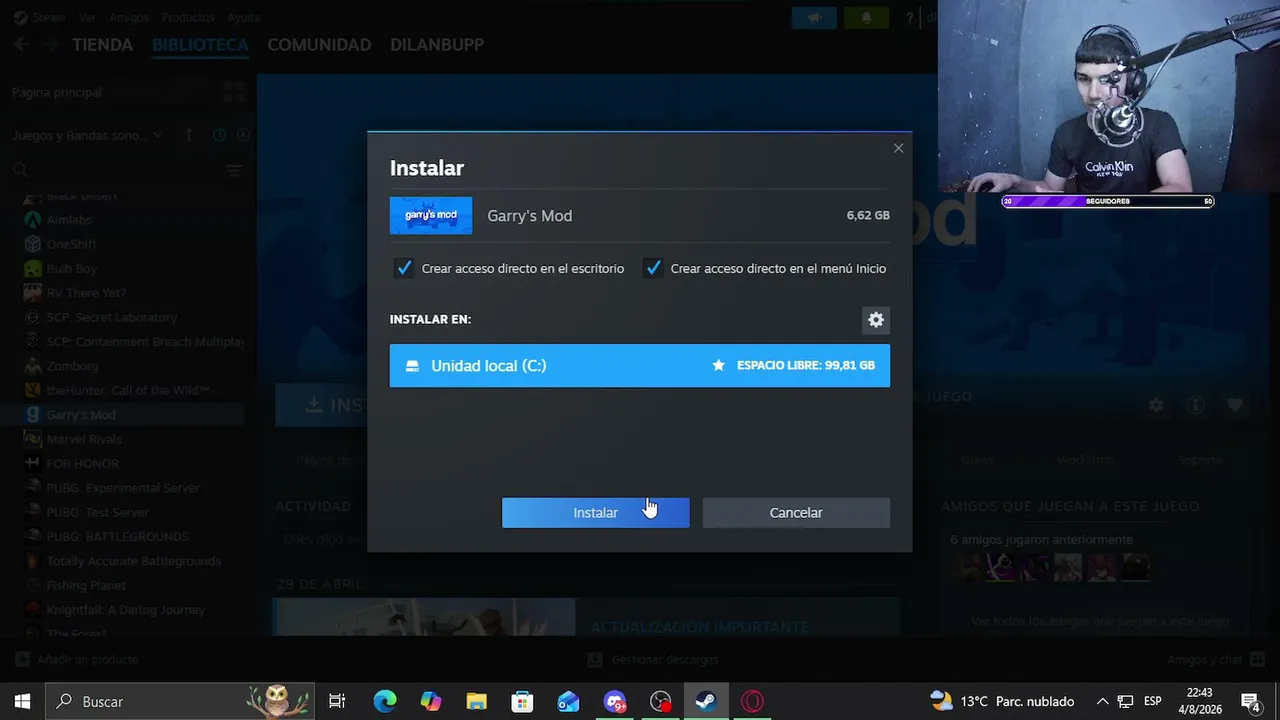Open the library advanced filters icon
The width and height of the screenshot is (1280, 720).
[234, 170]
